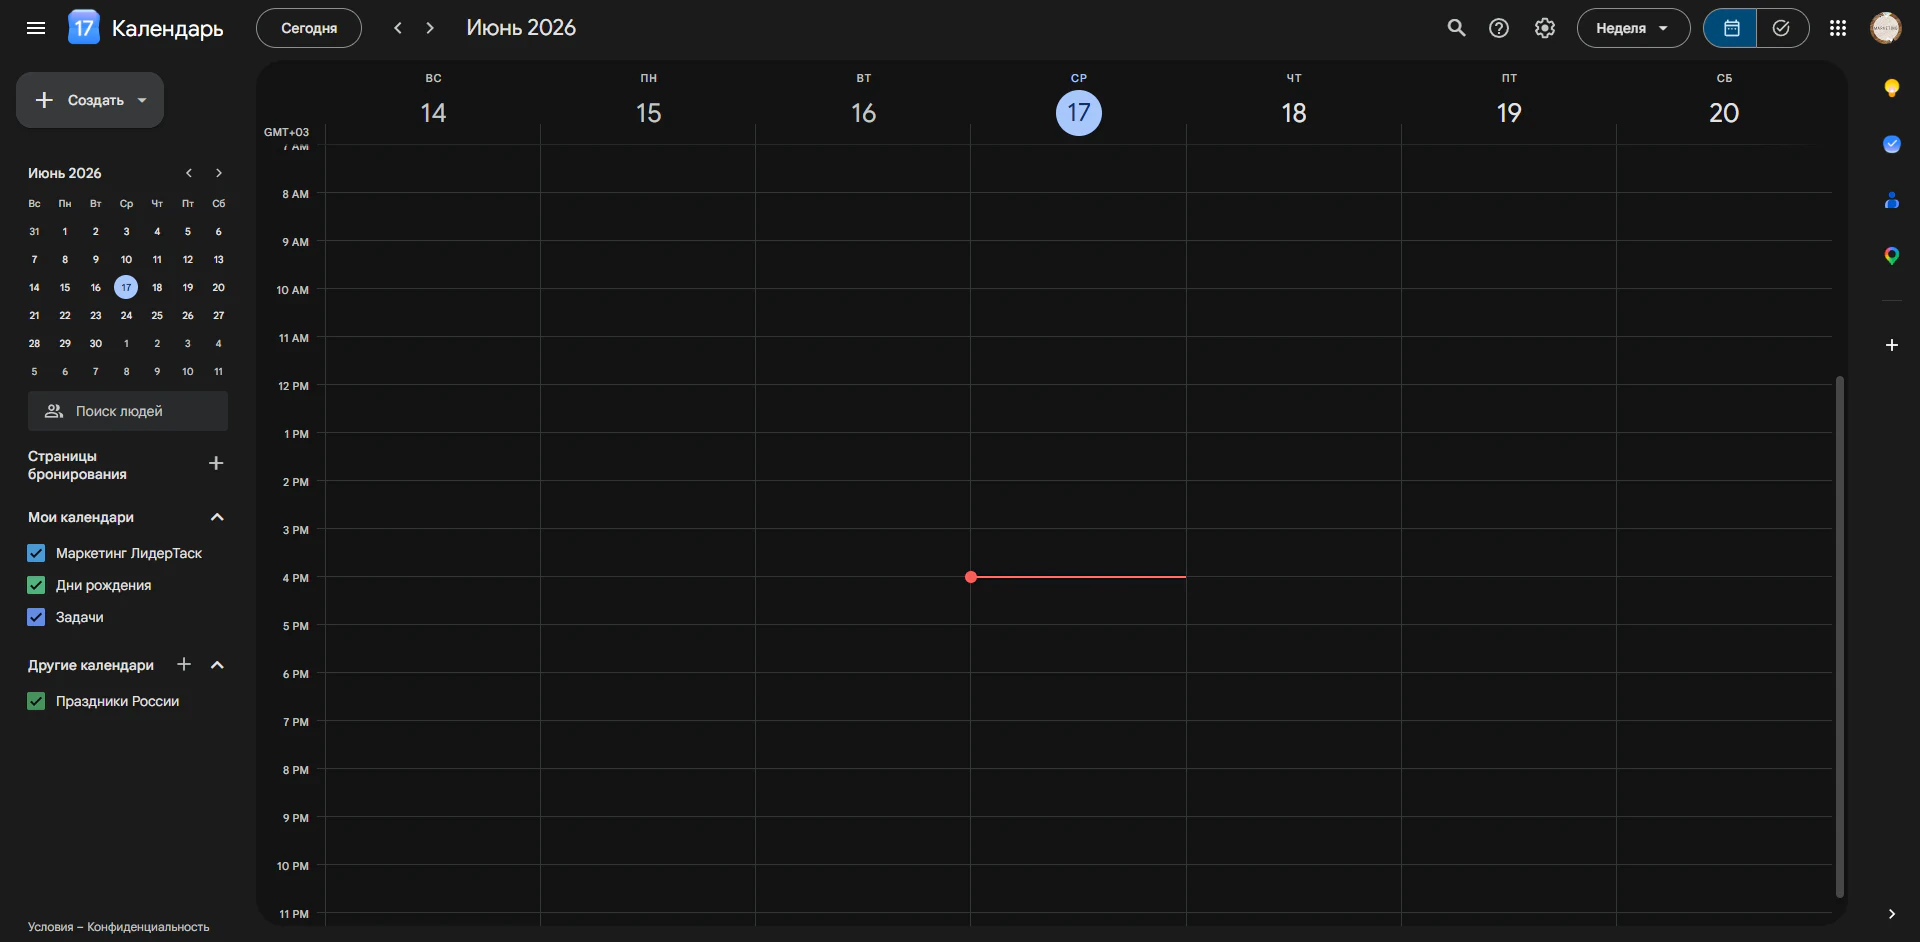
Task: Click the GMT+03 timezone label
Action: pyautogui.click(x=286, y=132)
